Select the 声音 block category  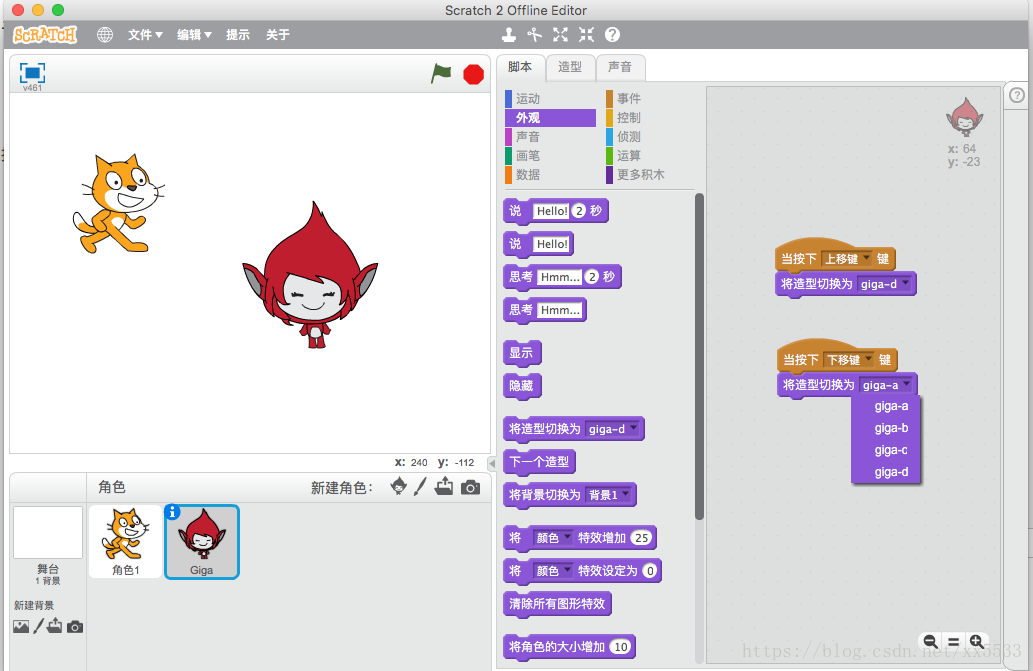pyautogui.click(x=550, y=137)
